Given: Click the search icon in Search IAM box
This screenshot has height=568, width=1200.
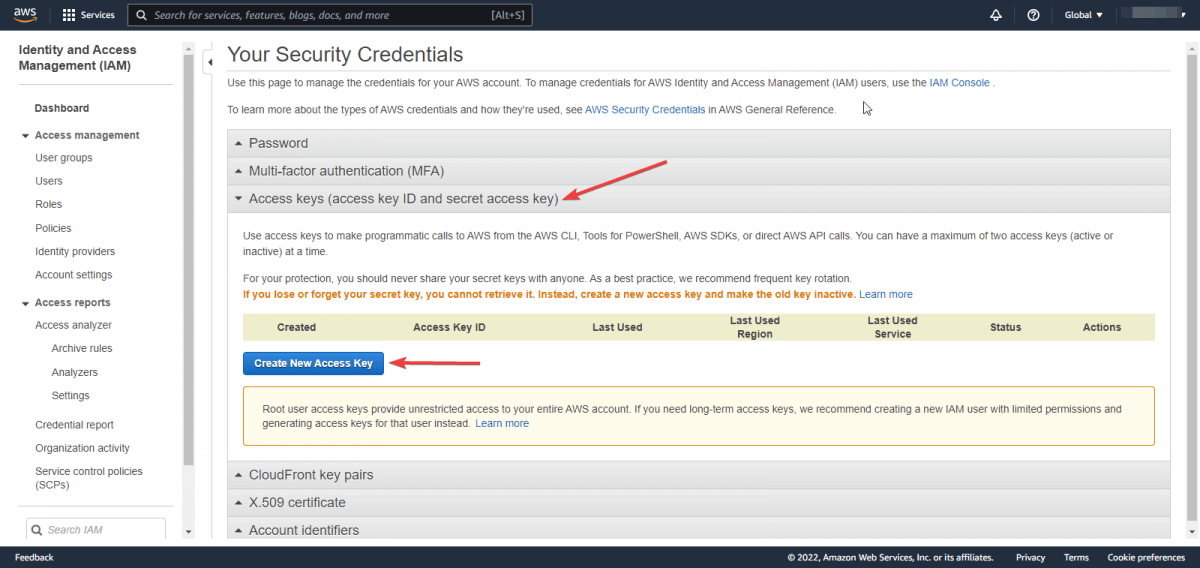Looking at the screenshot, I should point(36,530).
